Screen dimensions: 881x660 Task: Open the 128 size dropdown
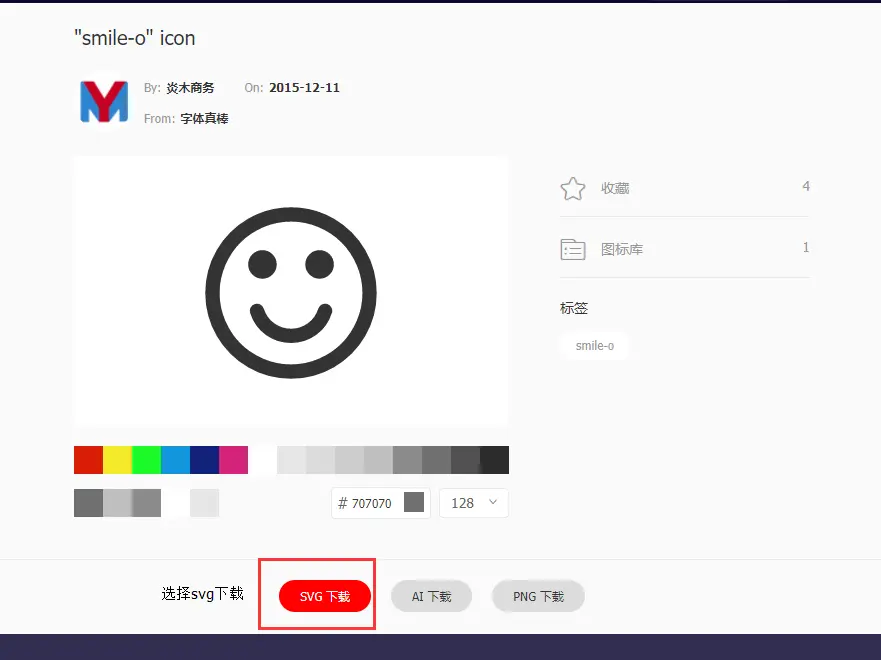tap(472, 502)
